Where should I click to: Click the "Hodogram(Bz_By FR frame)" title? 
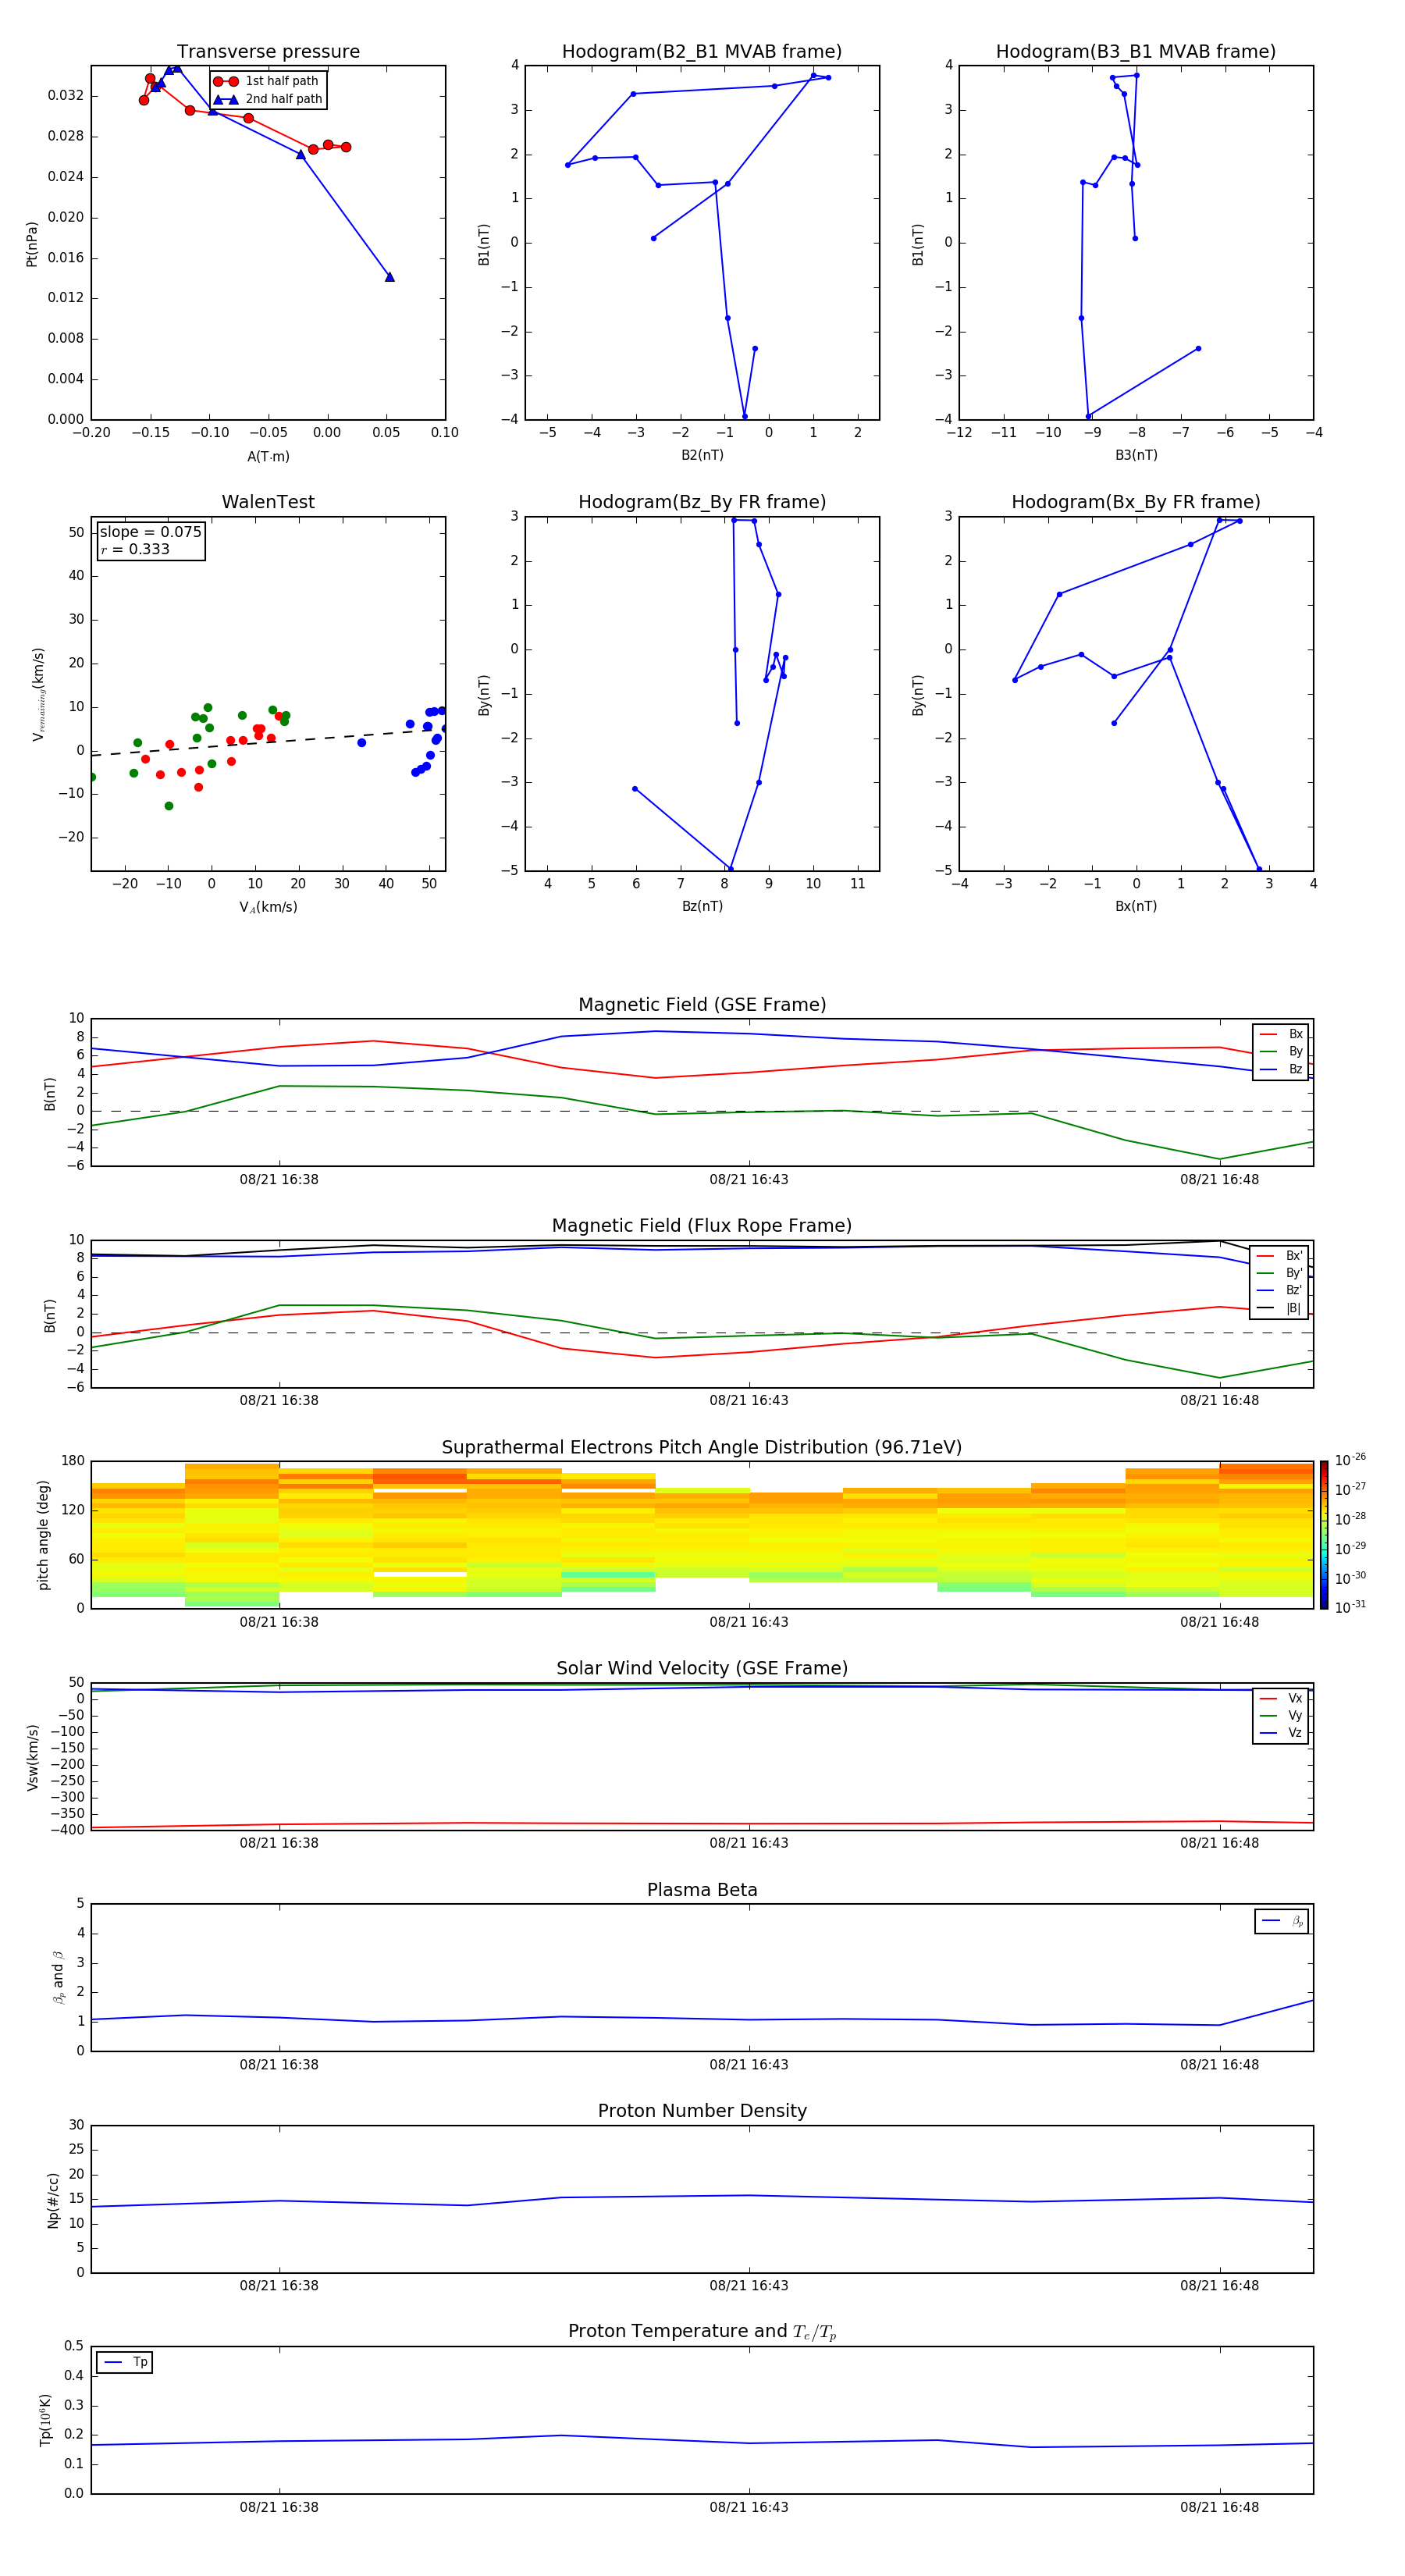tap(702, 502)
